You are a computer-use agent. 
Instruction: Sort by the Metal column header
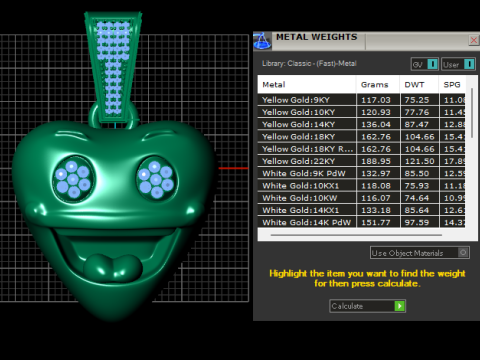point(307,85)
